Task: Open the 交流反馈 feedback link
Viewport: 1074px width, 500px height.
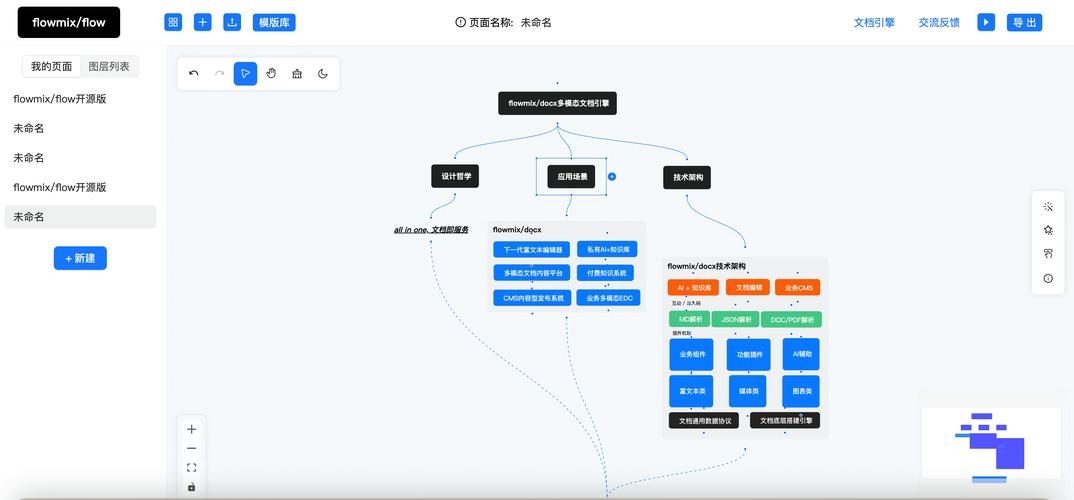Action: tap(938, 22)
